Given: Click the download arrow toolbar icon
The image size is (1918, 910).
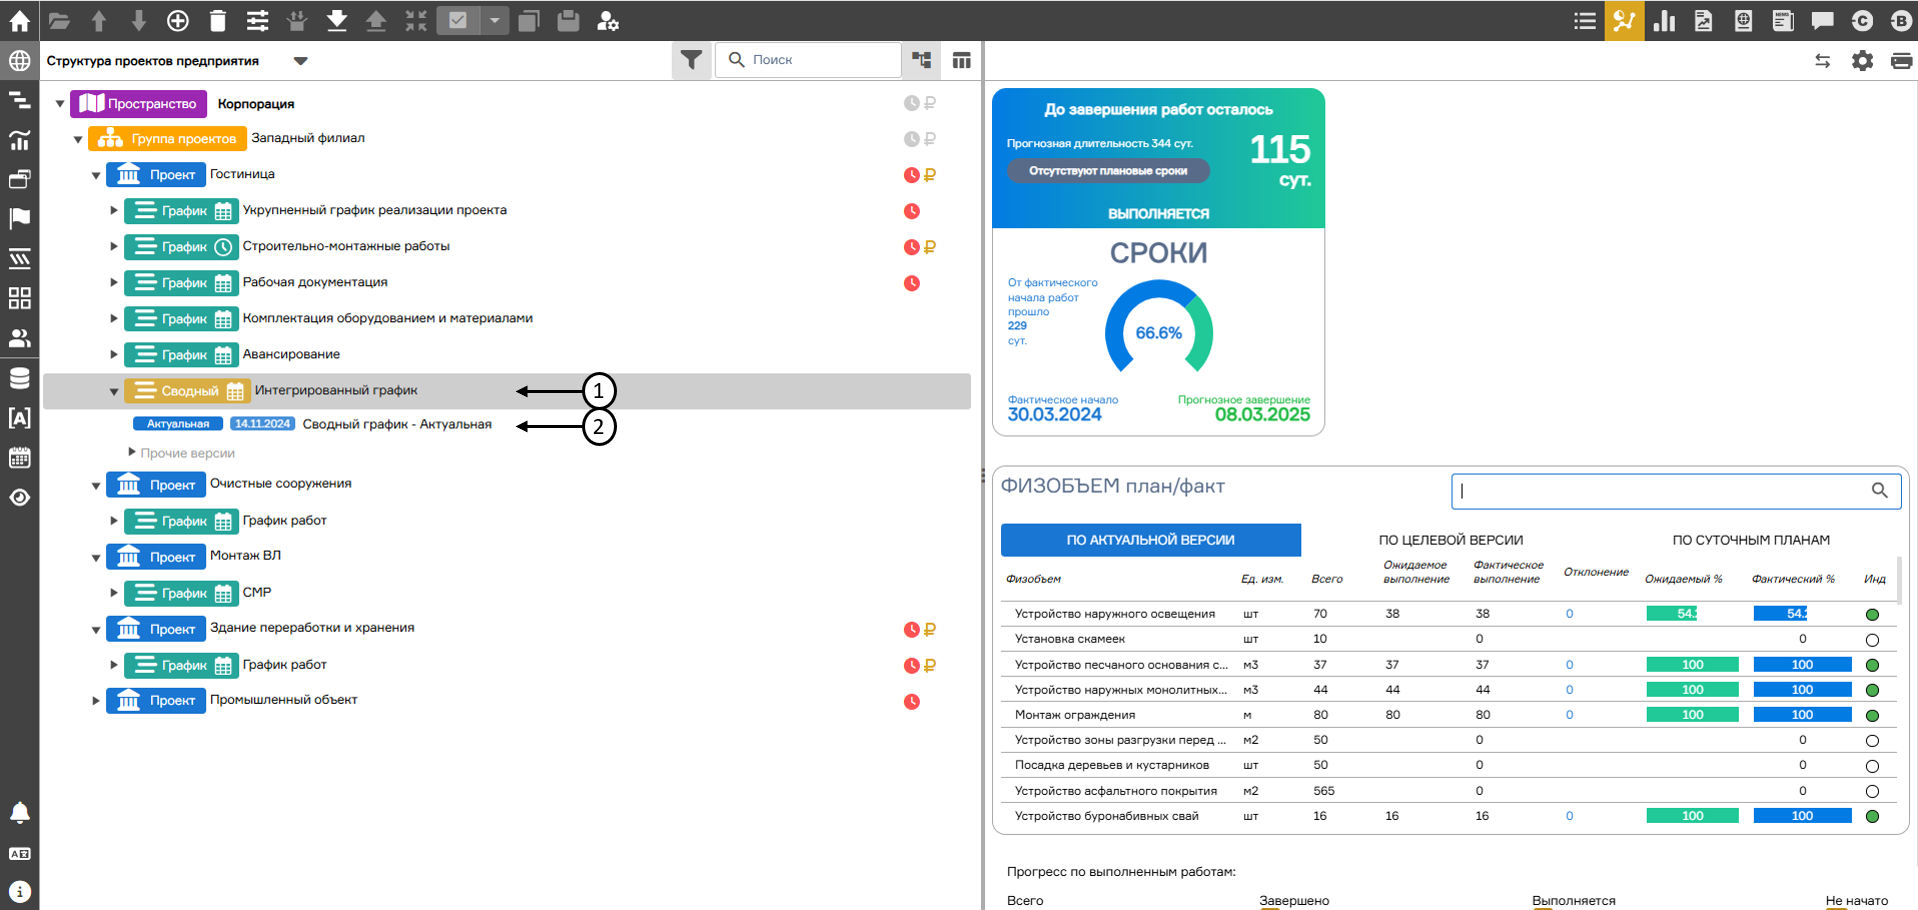Looking at the screenshot, I should pos(337,20).
